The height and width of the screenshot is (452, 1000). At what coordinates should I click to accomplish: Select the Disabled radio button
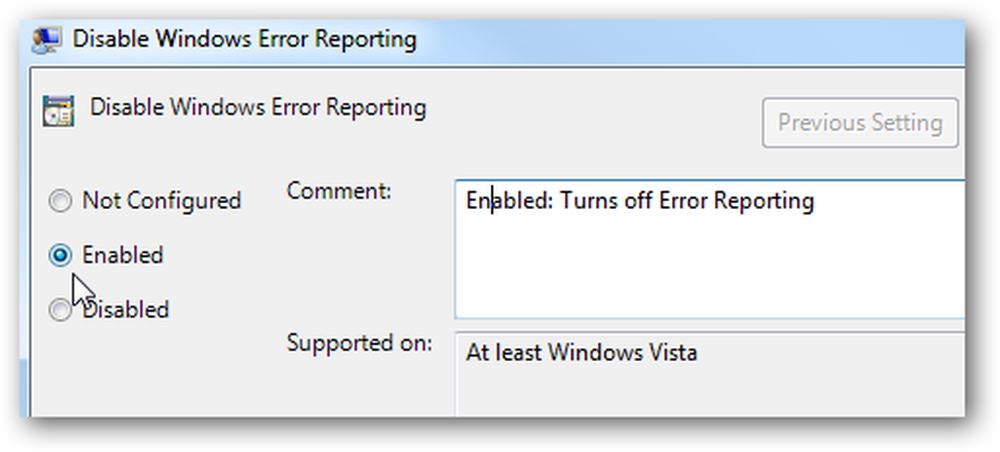click(x=60, y=310)
